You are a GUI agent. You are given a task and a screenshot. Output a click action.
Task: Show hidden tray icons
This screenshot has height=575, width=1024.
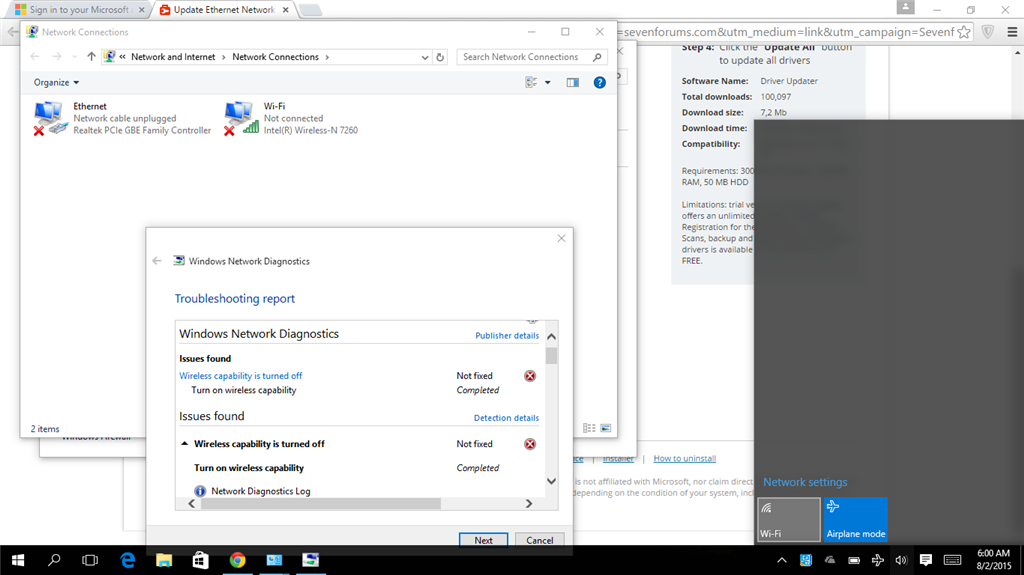(x=782, y=560)
